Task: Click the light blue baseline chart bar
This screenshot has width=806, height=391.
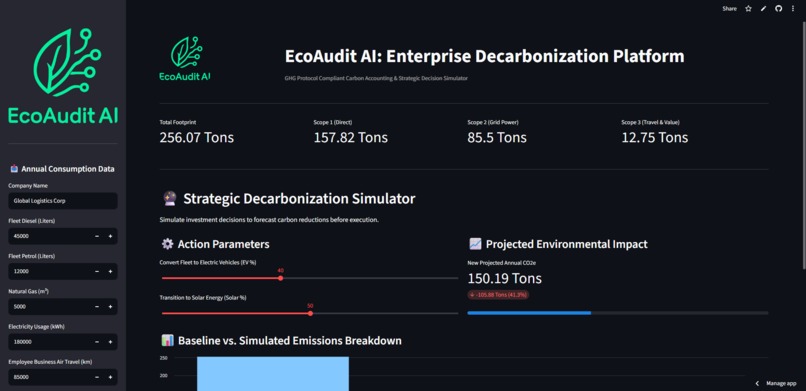Action: (x=273, y=374)
